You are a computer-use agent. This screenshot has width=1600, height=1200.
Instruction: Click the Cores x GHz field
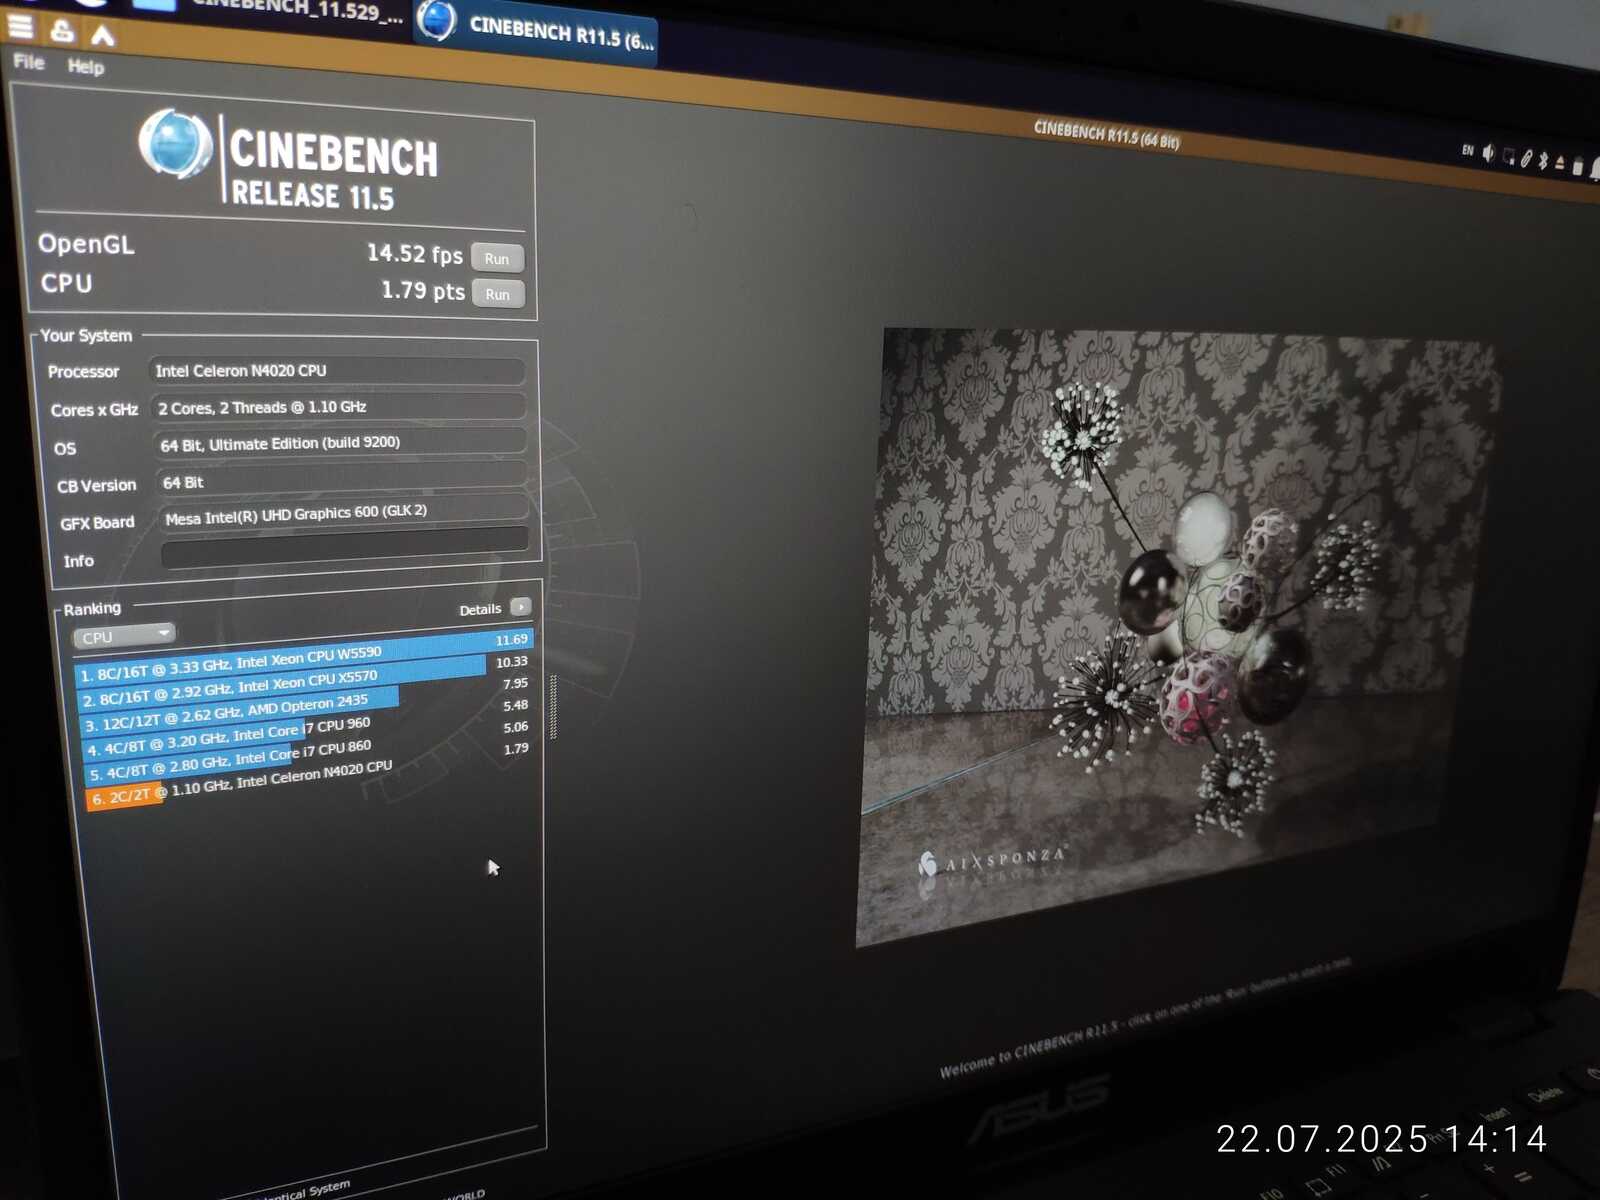[x=339, y=407]
